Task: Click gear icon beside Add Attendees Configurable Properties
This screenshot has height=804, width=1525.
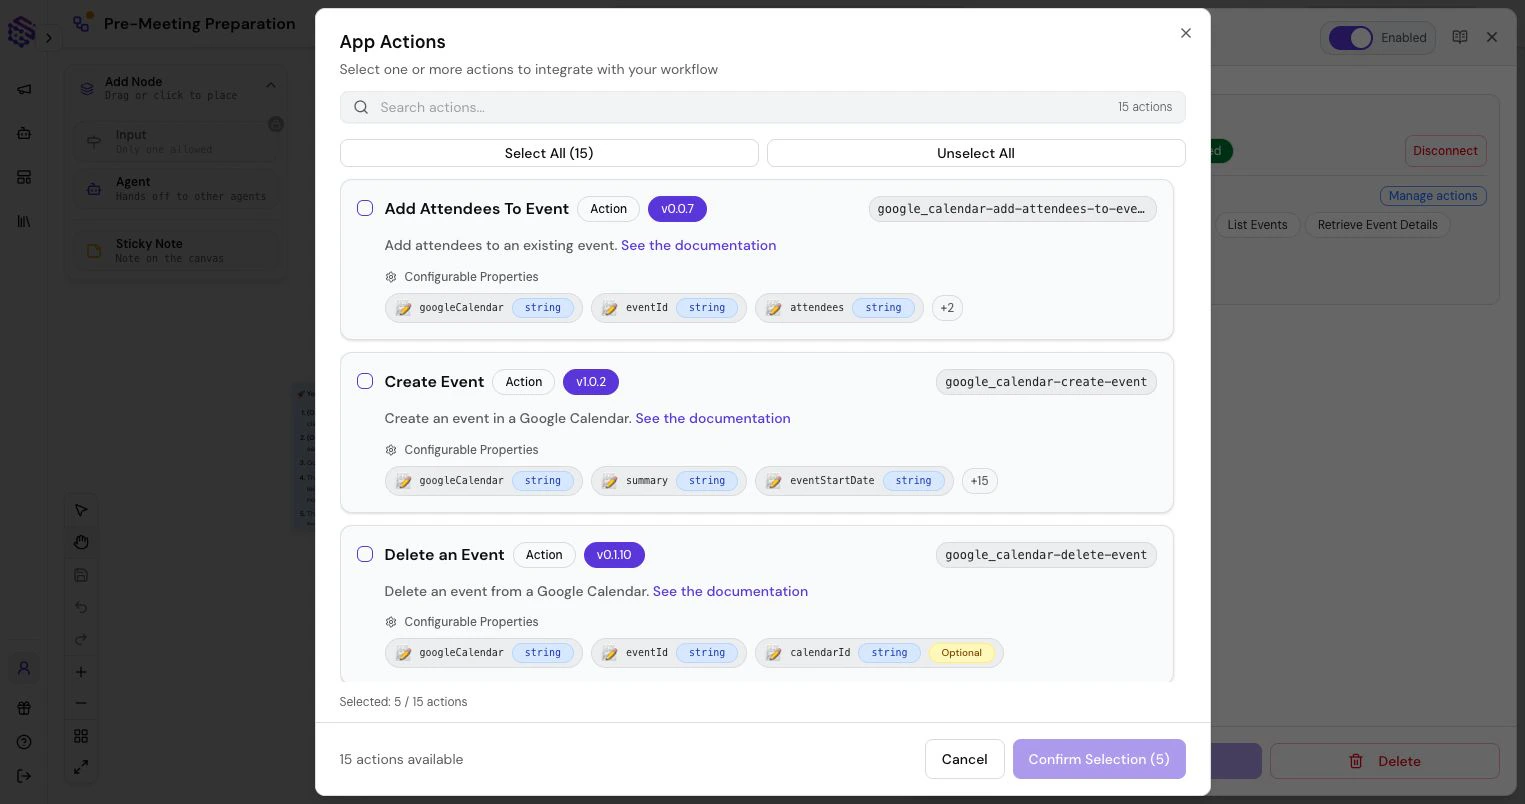Action: (x=391, y=277)
